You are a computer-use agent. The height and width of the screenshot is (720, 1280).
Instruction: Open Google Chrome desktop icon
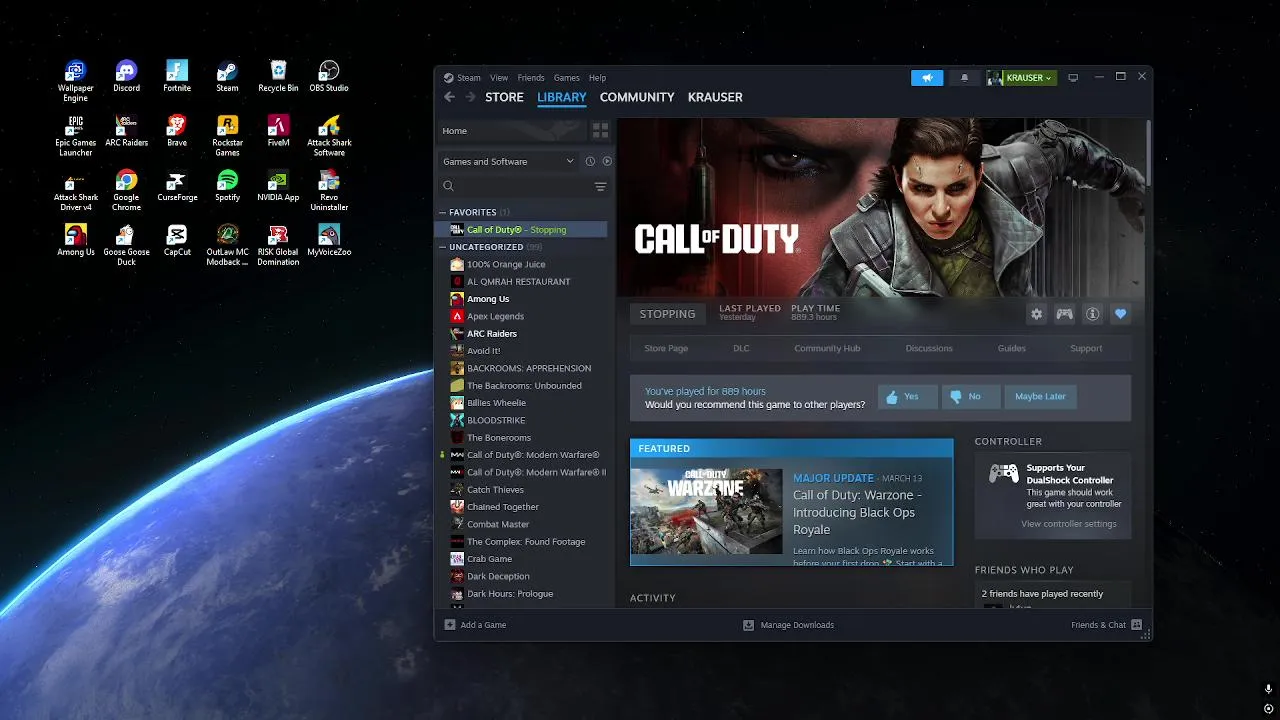[x=126, y=191]
